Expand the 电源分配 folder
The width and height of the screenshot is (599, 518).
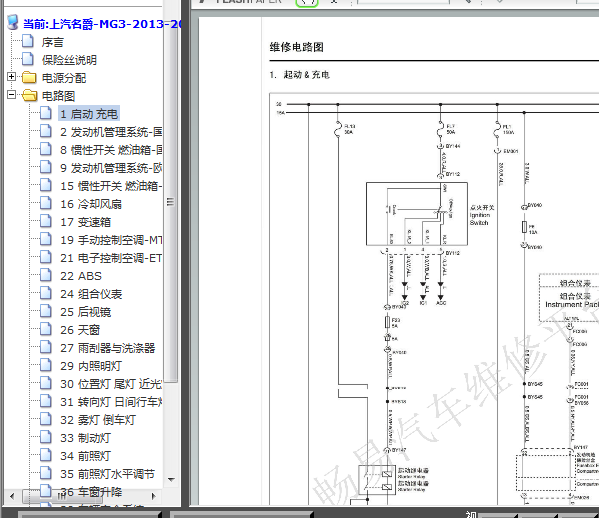tap(11, 77)
